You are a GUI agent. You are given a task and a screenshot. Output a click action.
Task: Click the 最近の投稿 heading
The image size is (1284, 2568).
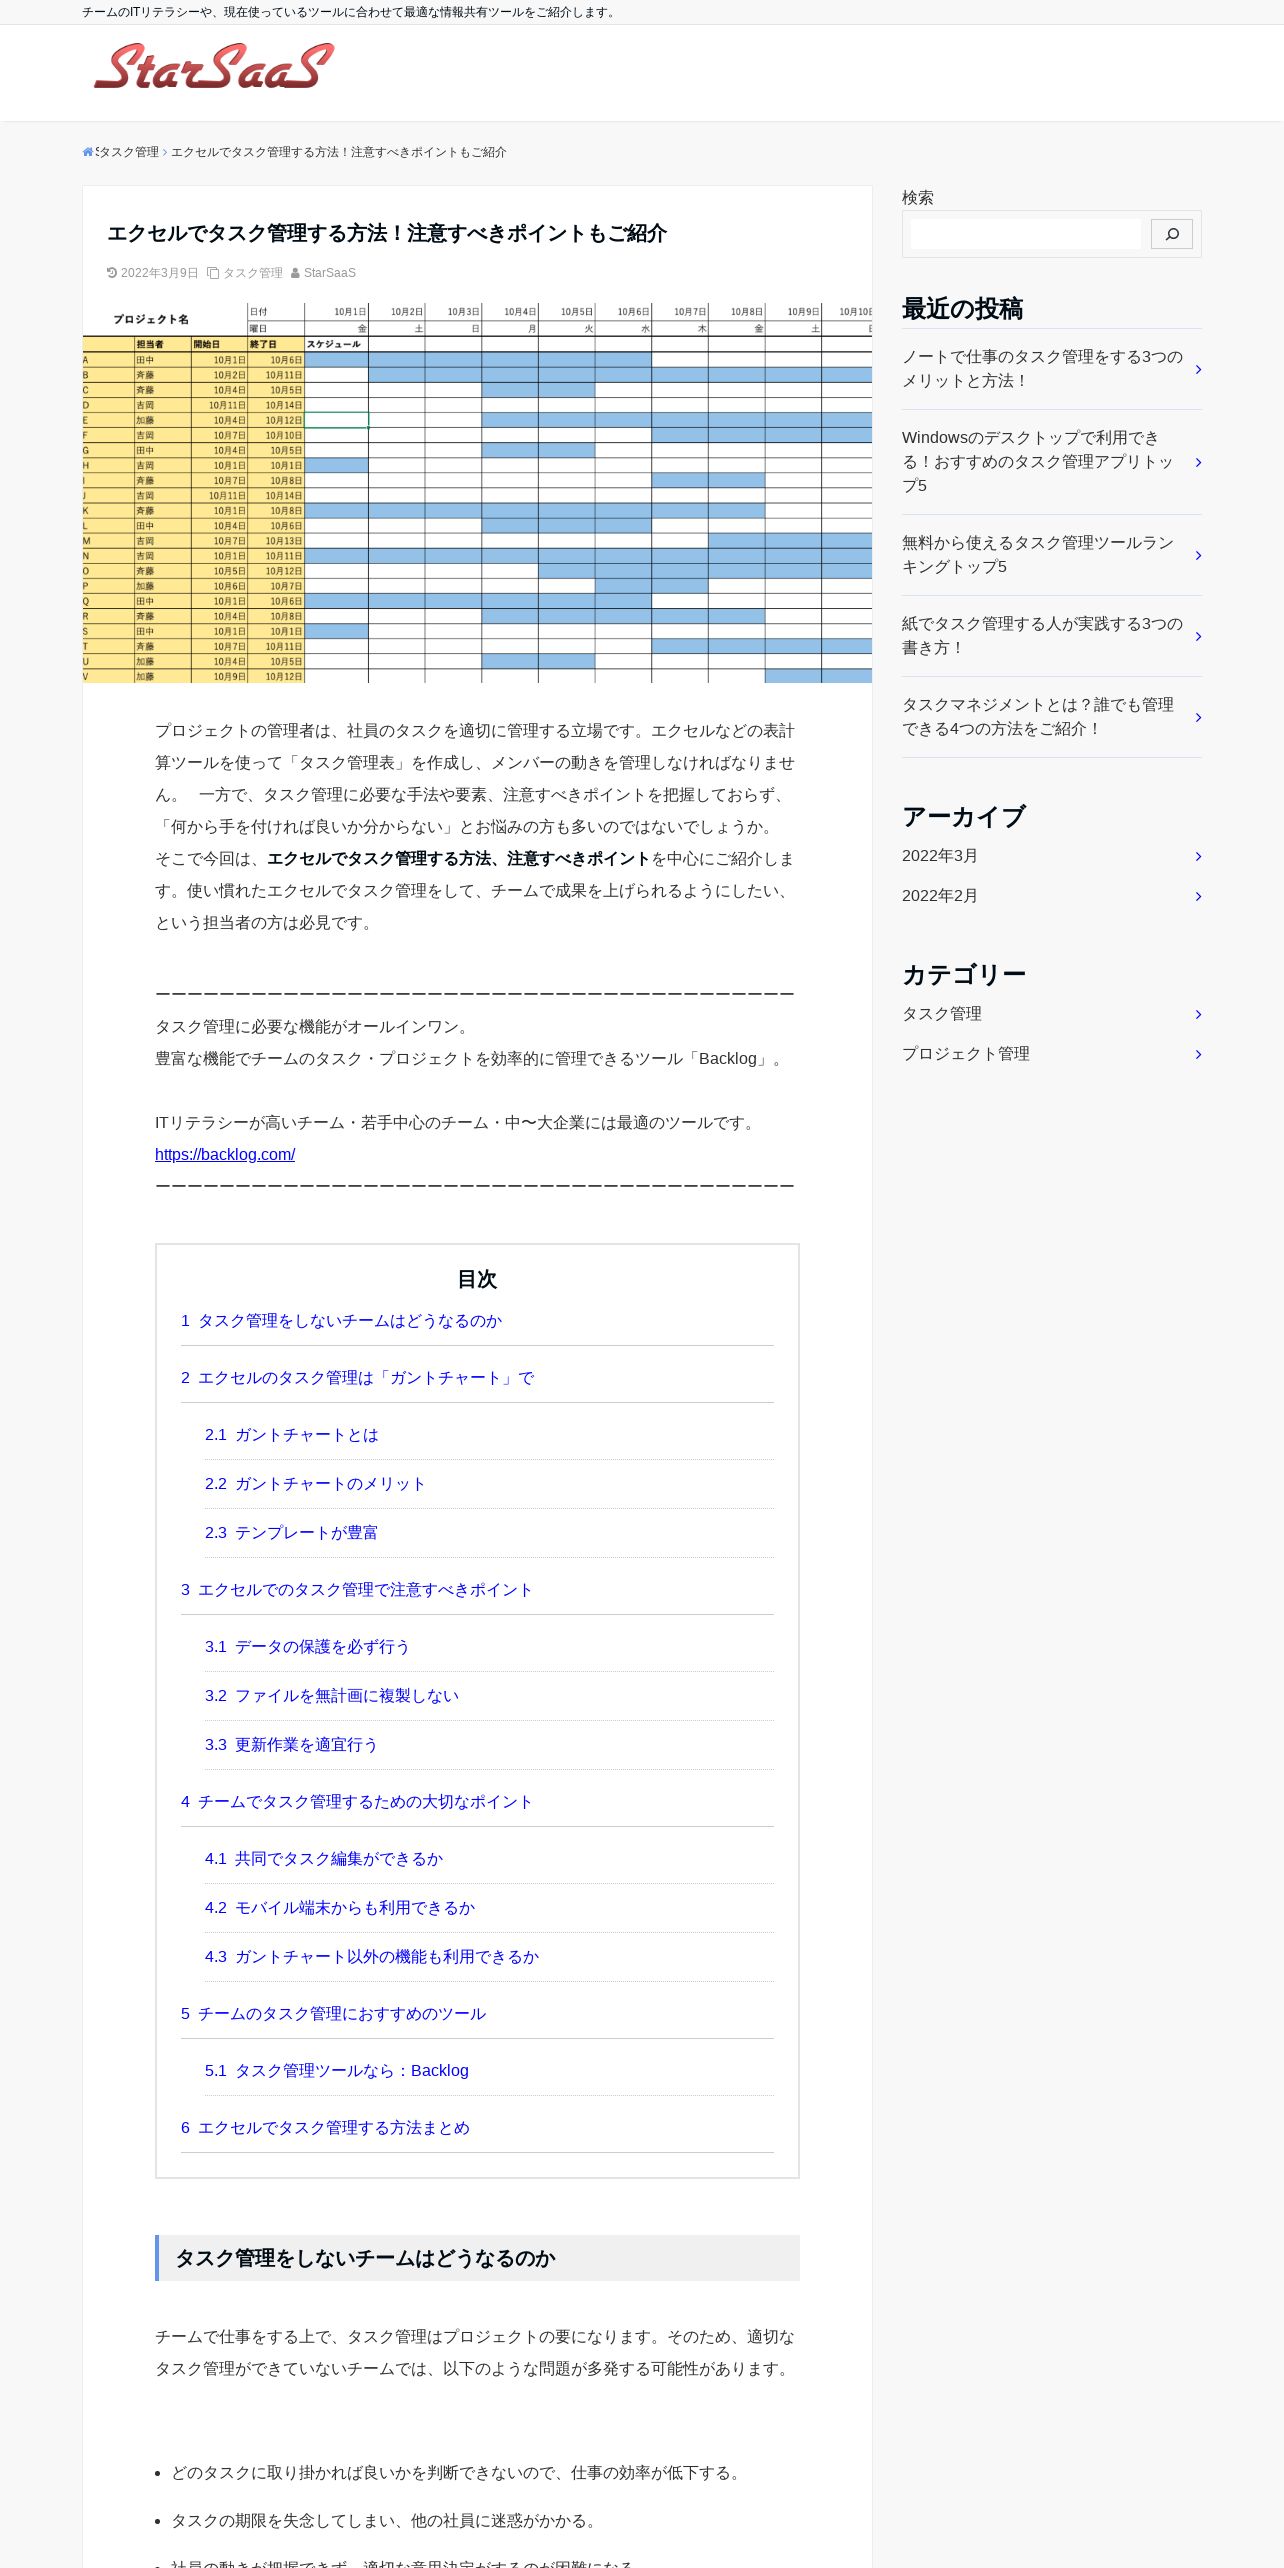[962, 309]
